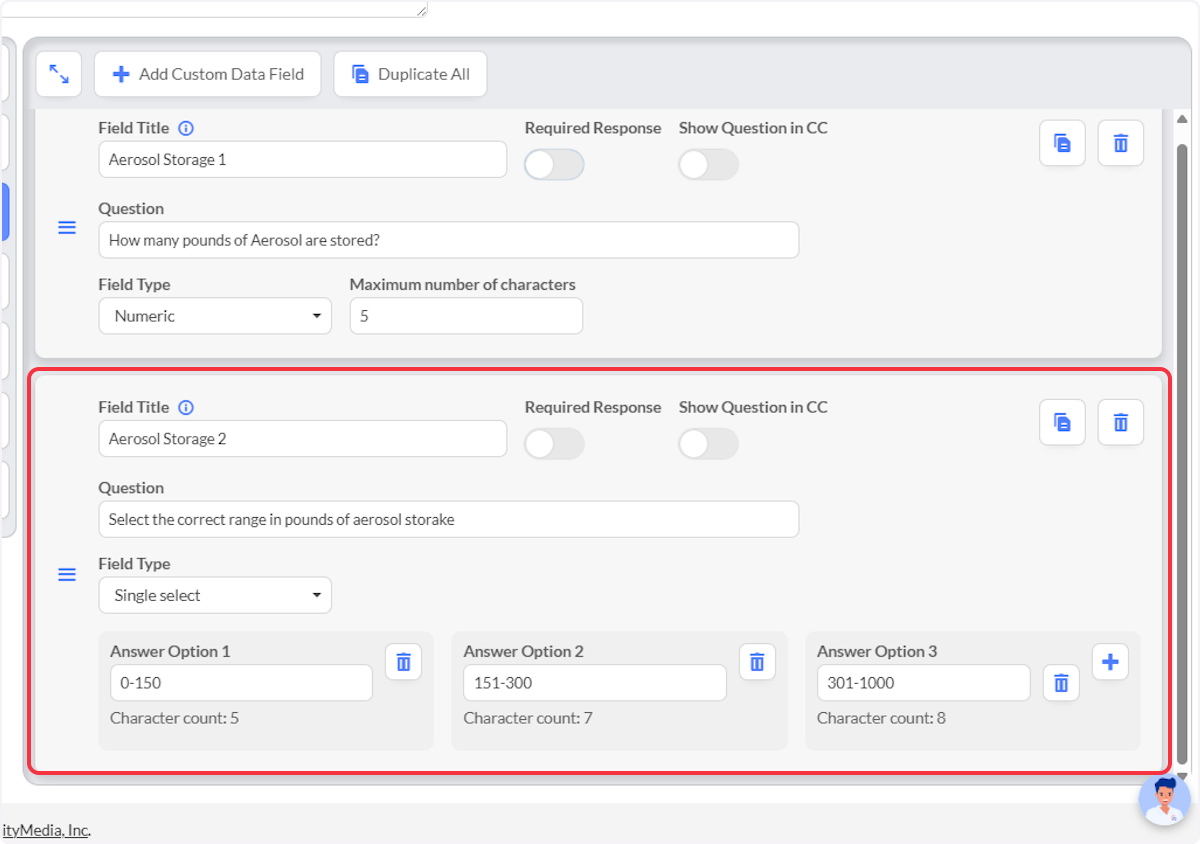Delete the Aerosol Storage 2 field

(1121, 422)
